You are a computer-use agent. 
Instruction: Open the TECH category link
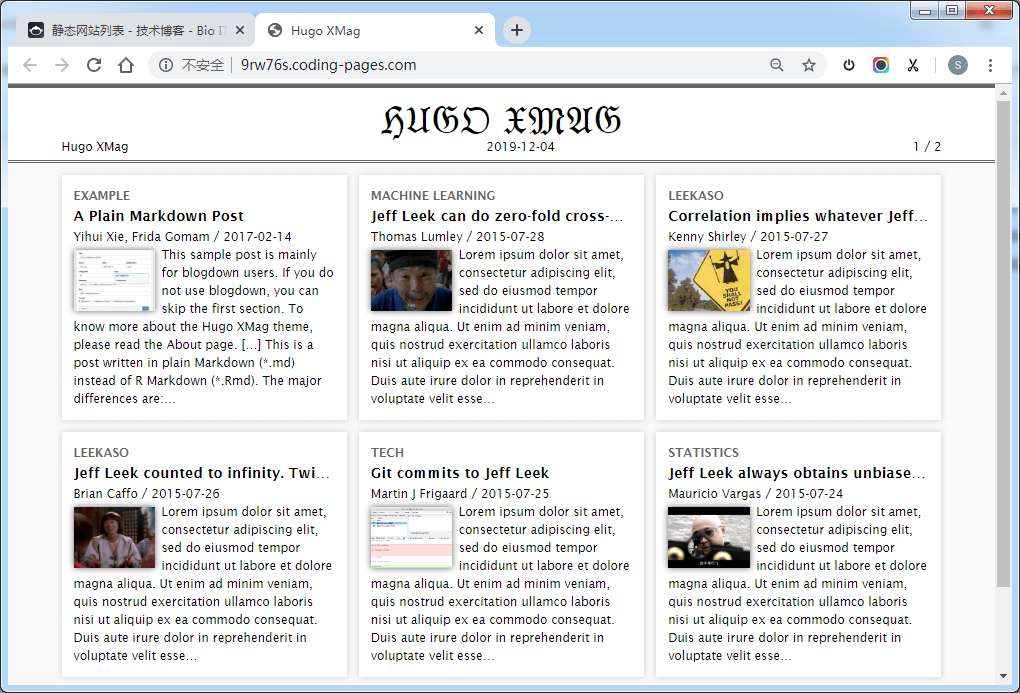387,453
